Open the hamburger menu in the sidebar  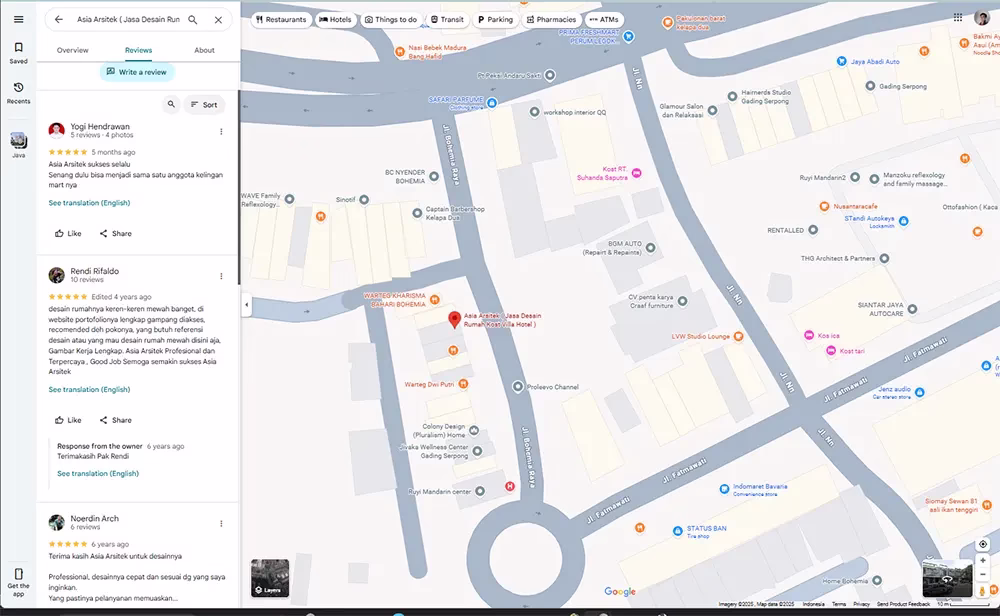(x=18, y=19)
